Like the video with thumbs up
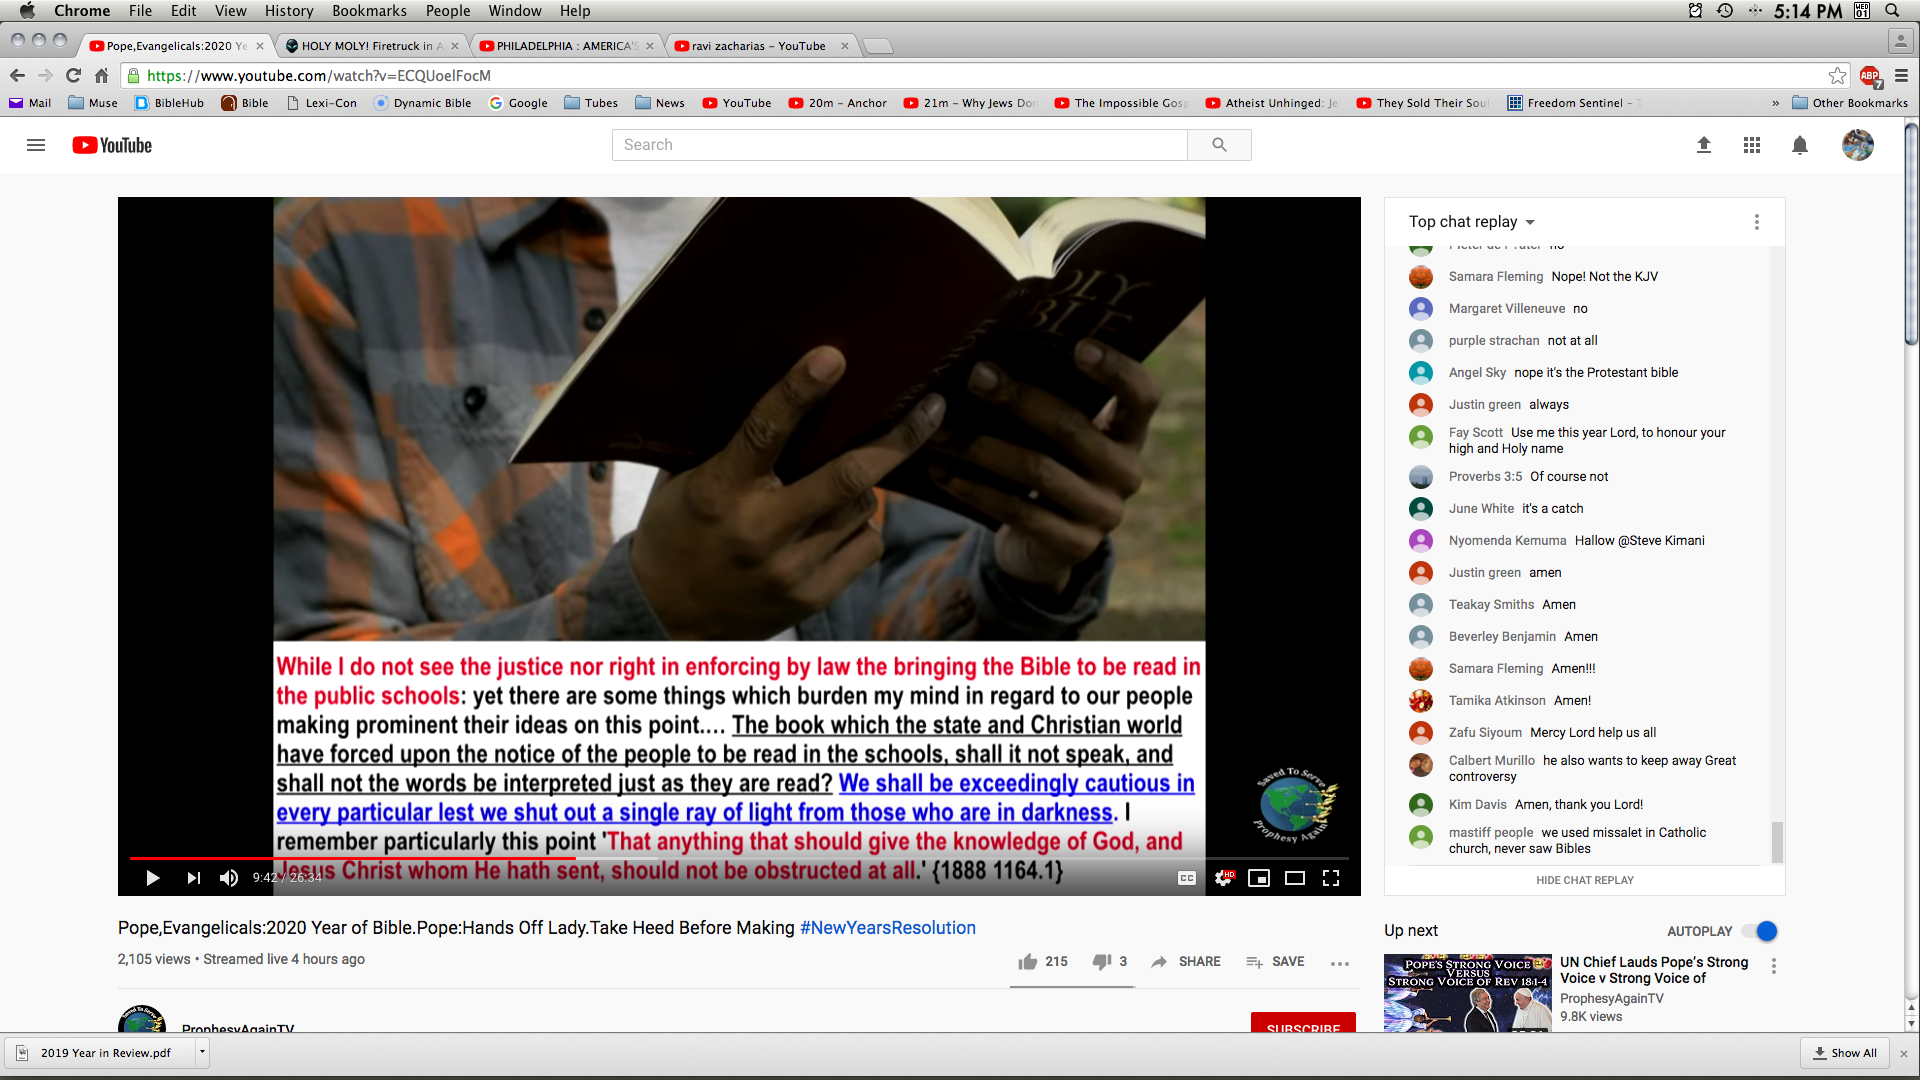The height and width of the screenshot is (1080, 1920). pos(1028,961)
